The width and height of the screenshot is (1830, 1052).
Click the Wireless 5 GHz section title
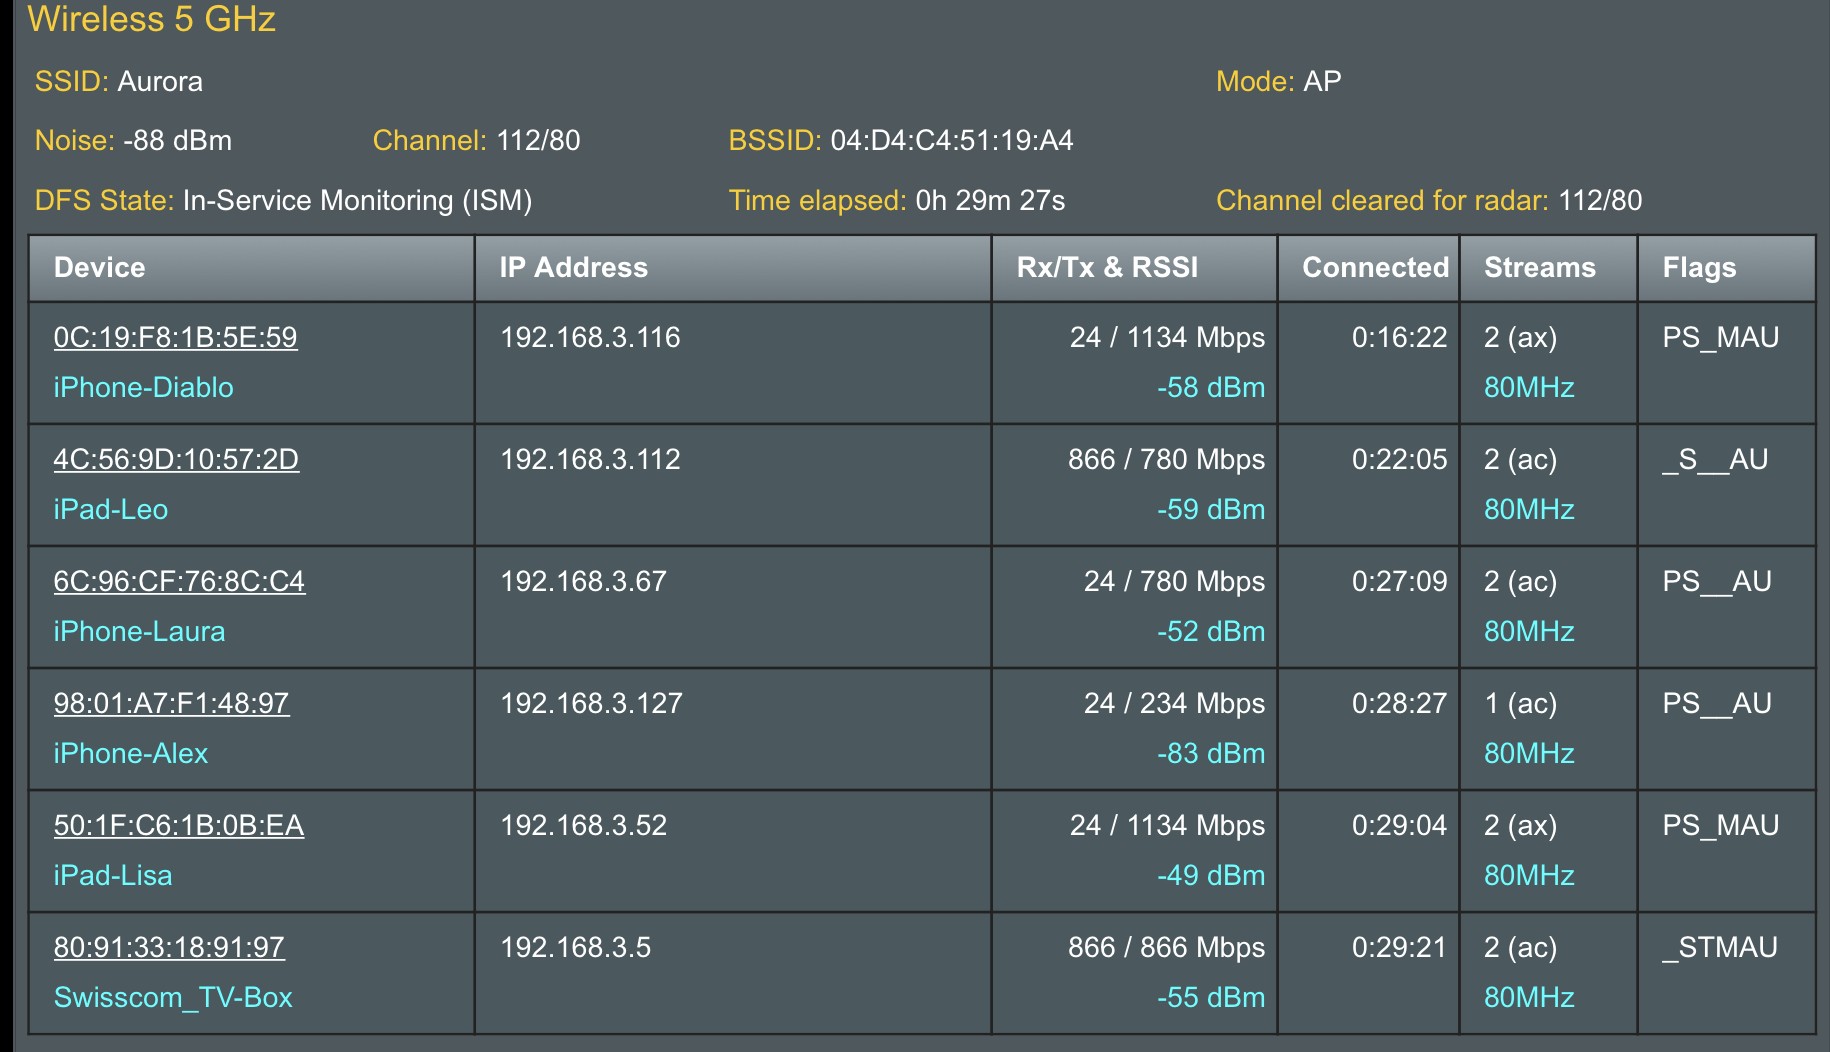pyautogui.click(x=151, y=19)
